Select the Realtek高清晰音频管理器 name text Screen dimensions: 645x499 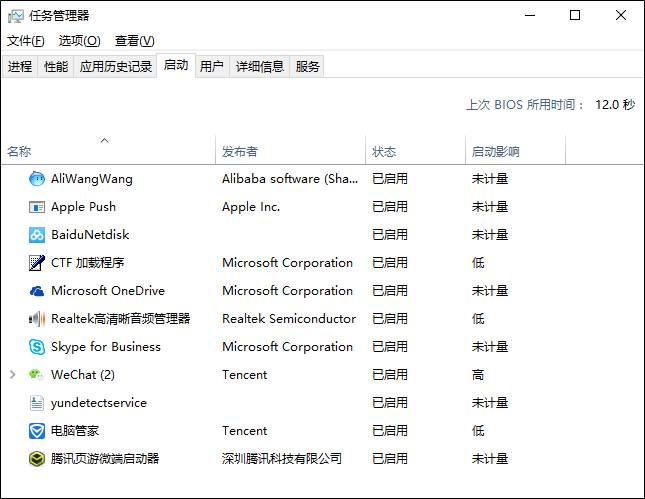tap(121, 318)
